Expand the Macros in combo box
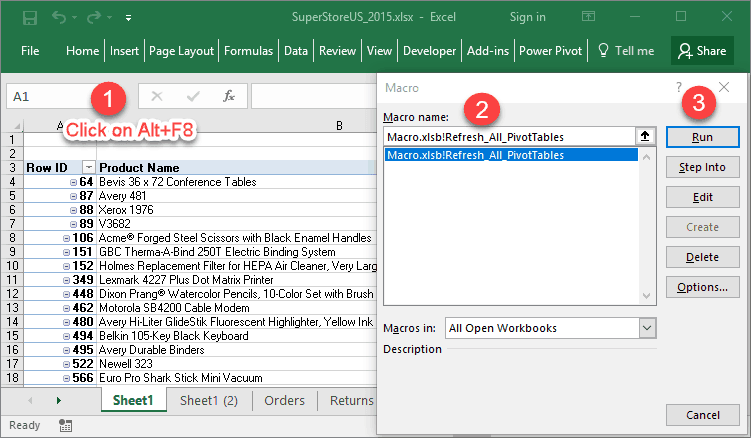This screenshot has width=751, height=438. [x=646, y=327]
